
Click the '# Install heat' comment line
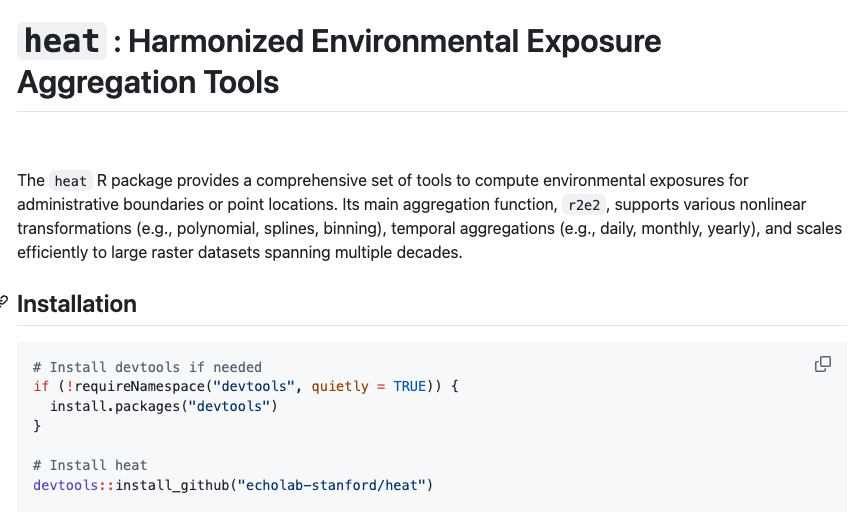(x=90, y=465)
